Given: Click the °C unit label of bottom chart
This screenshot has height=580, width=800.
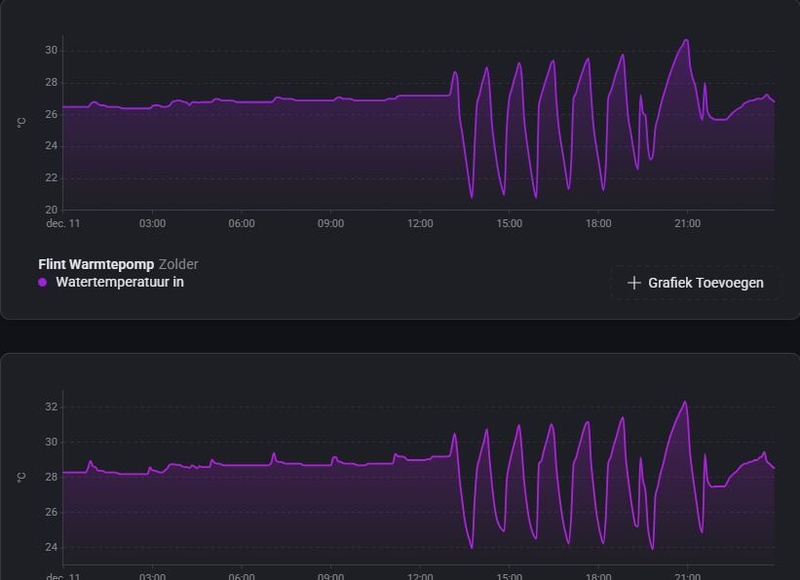Looking at the screenshot, I should pos(21,477).
